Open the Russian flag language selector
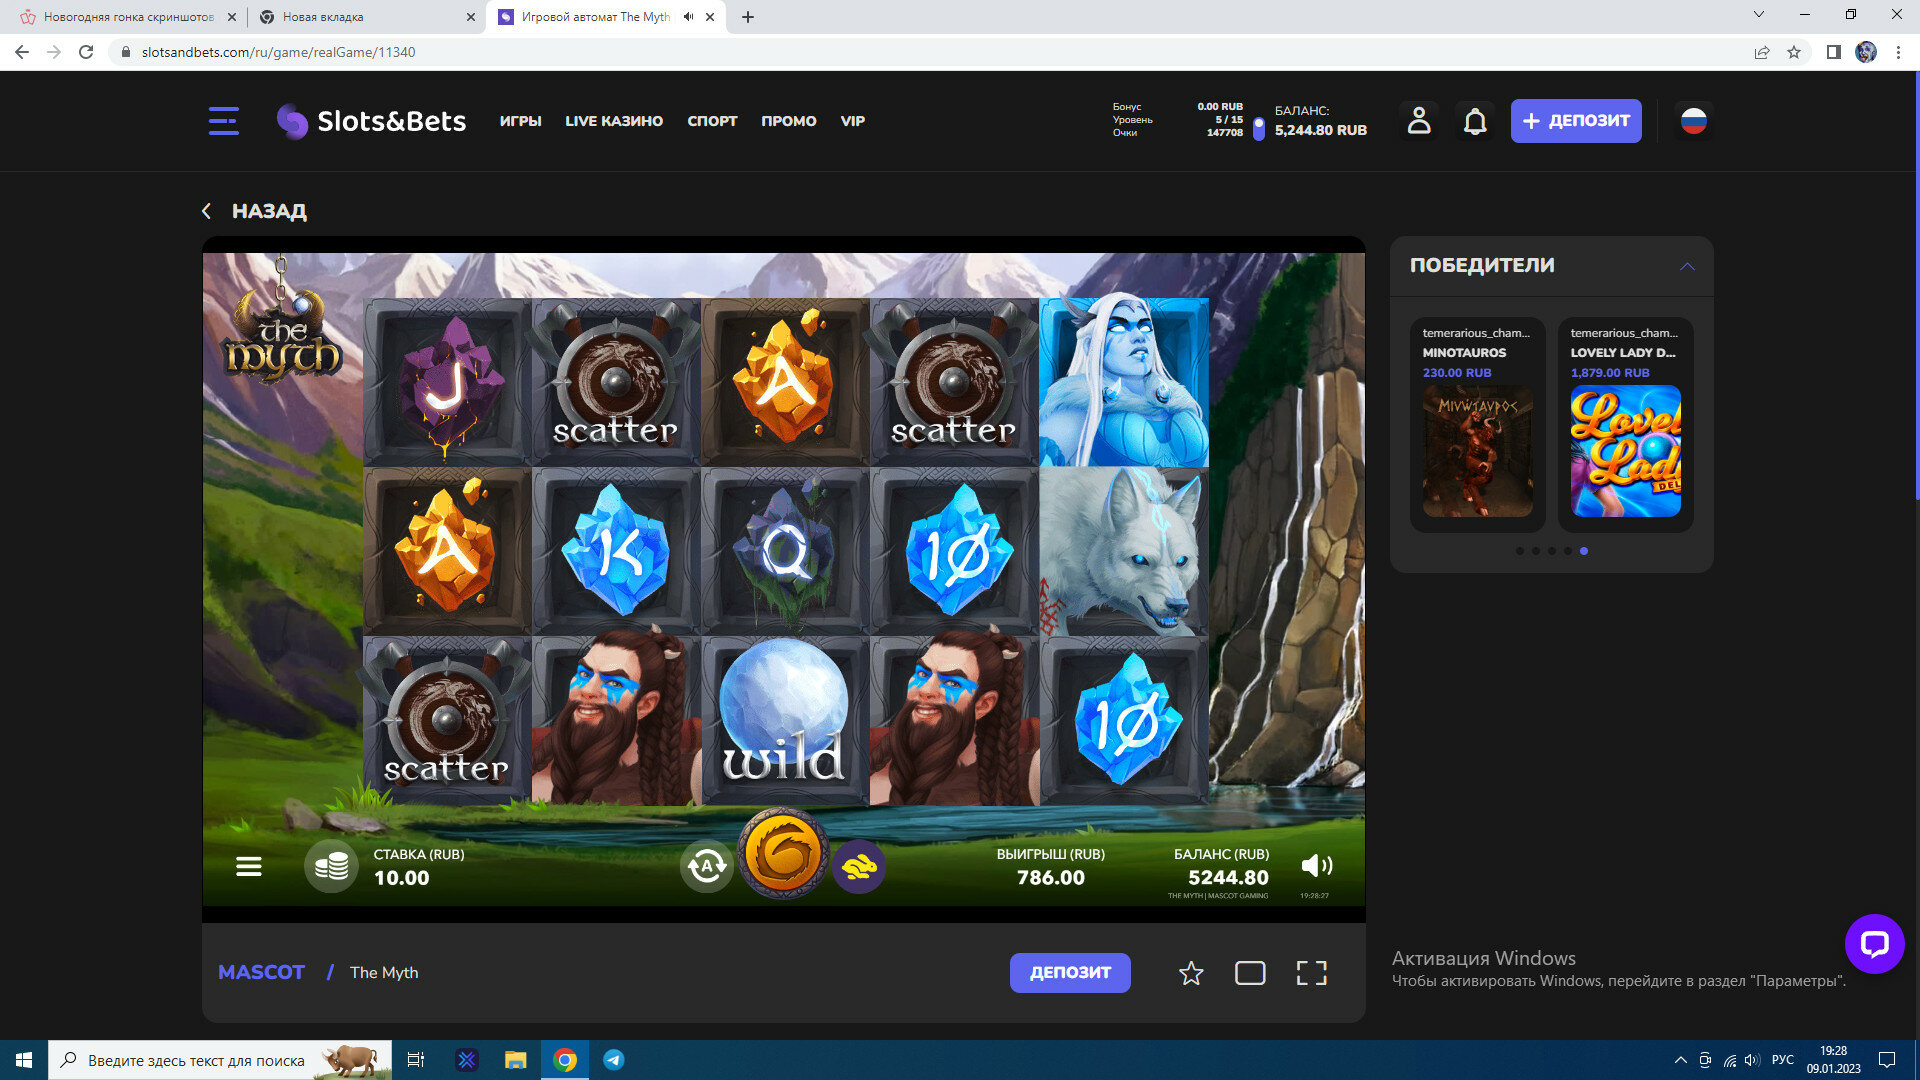1920x1080 pixels. [x=1693, y=121]
